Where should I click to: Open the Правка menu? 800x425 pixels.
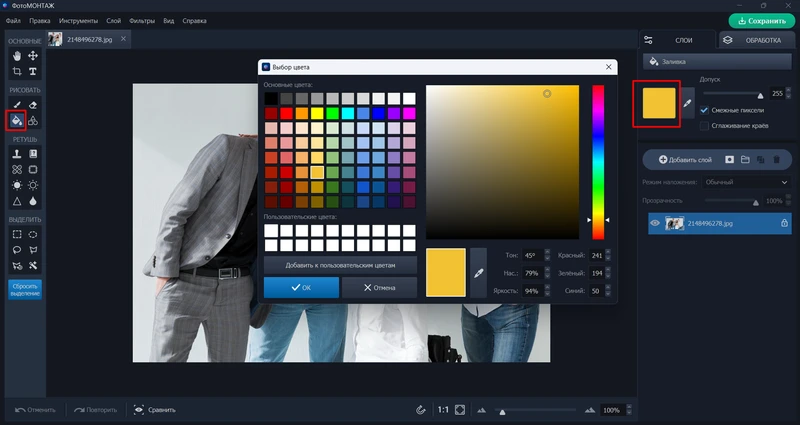pos(40,21)
